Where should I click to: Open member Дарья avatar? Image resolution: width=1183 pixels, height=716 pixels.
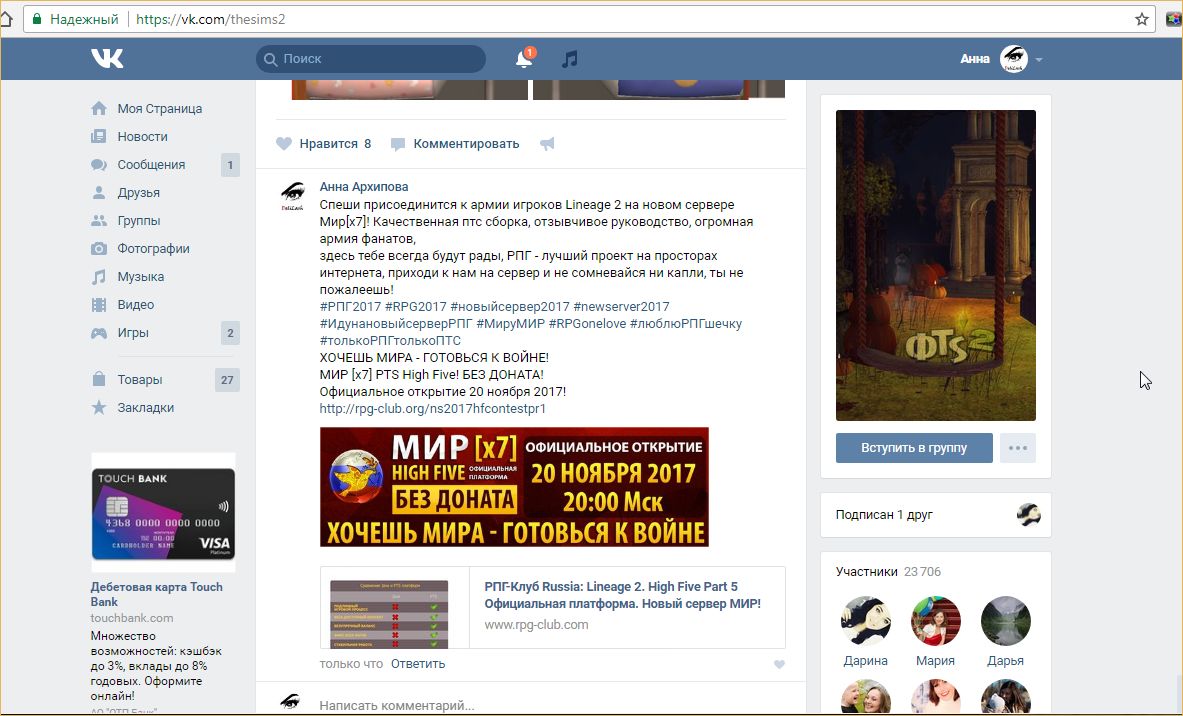click(1006, 621)
